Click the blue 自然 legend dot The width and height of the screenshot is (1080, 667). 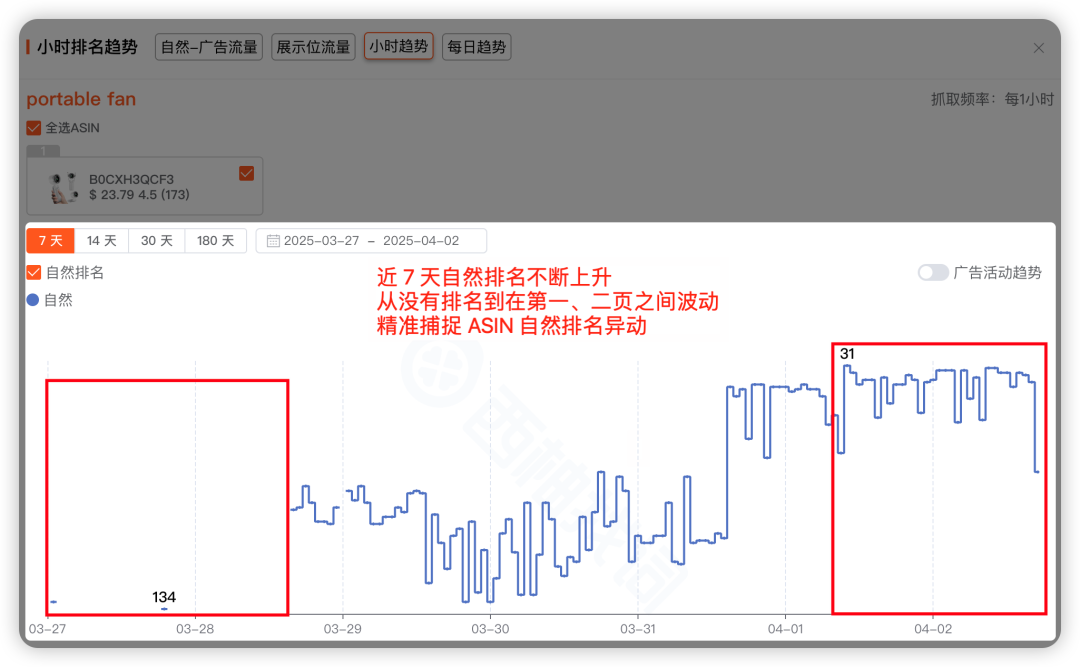click(x=33, y=299)
